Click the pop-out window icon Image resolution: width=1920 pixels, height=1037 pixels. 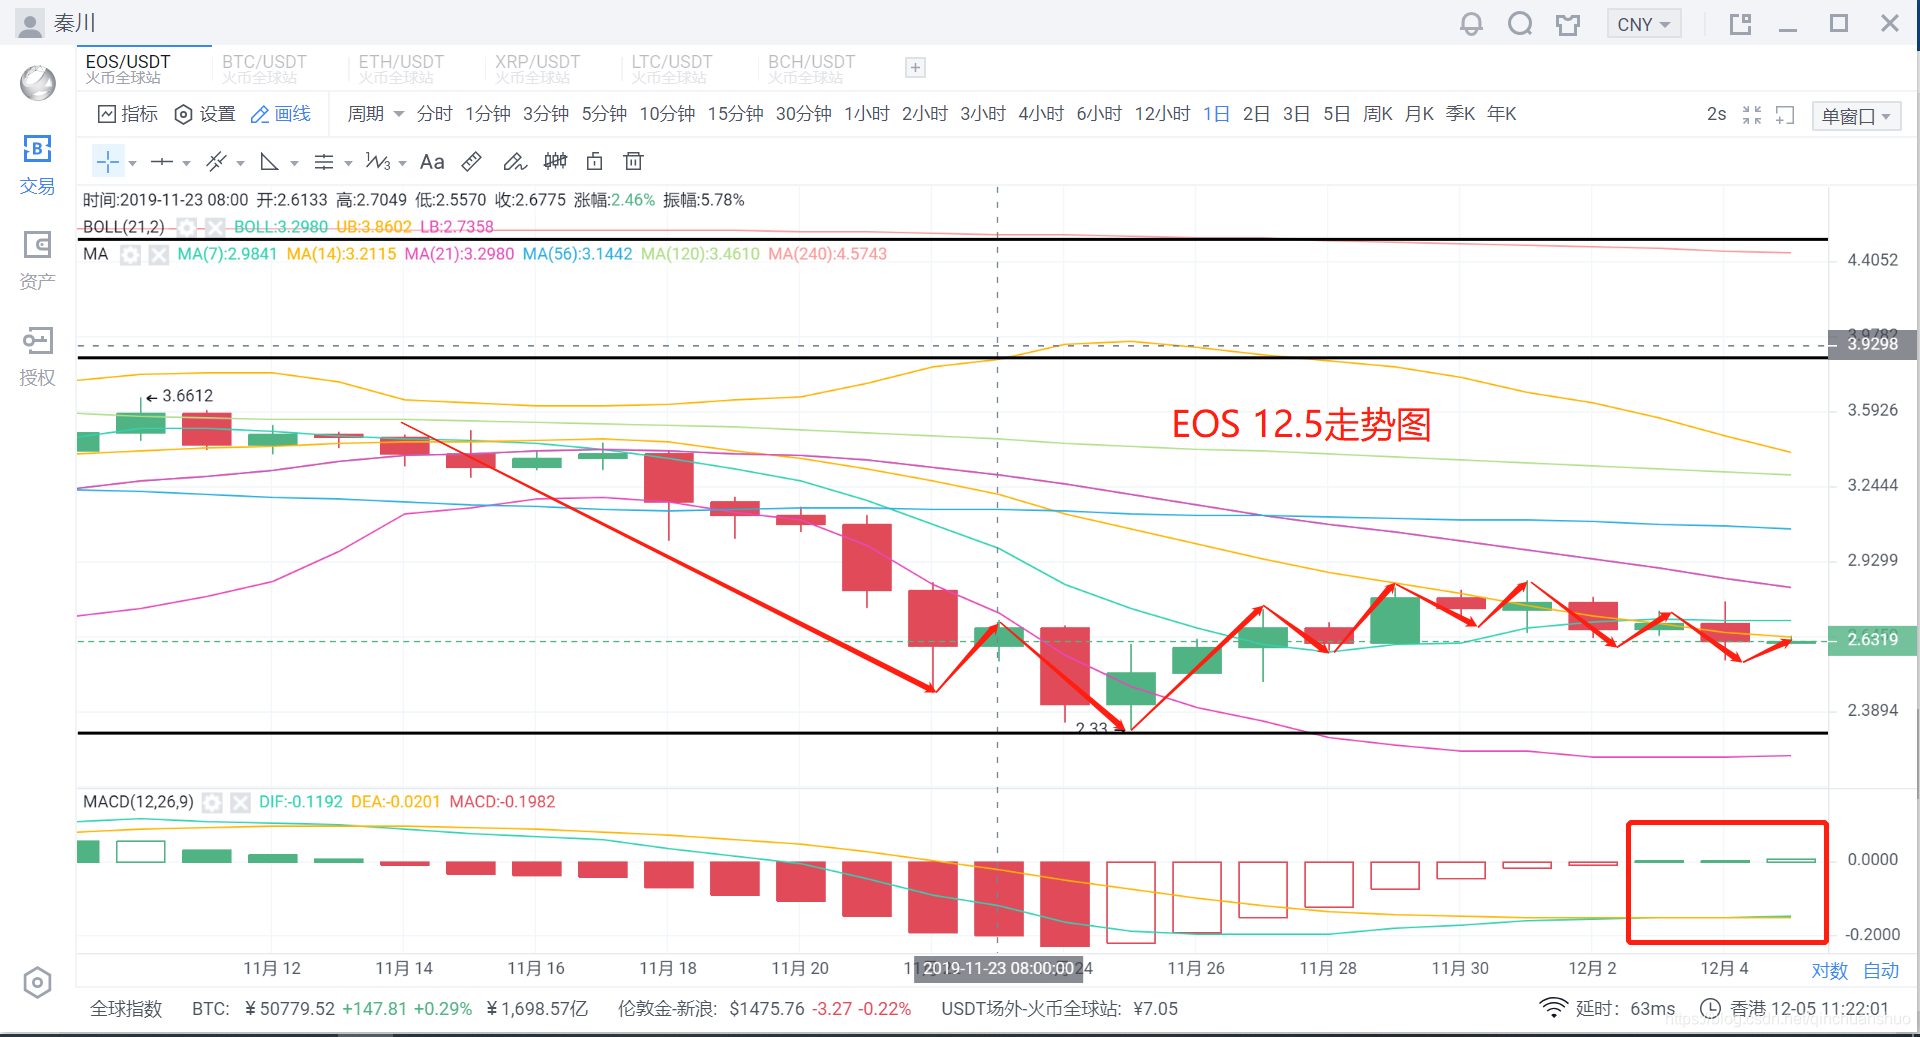pos(1741,24)
